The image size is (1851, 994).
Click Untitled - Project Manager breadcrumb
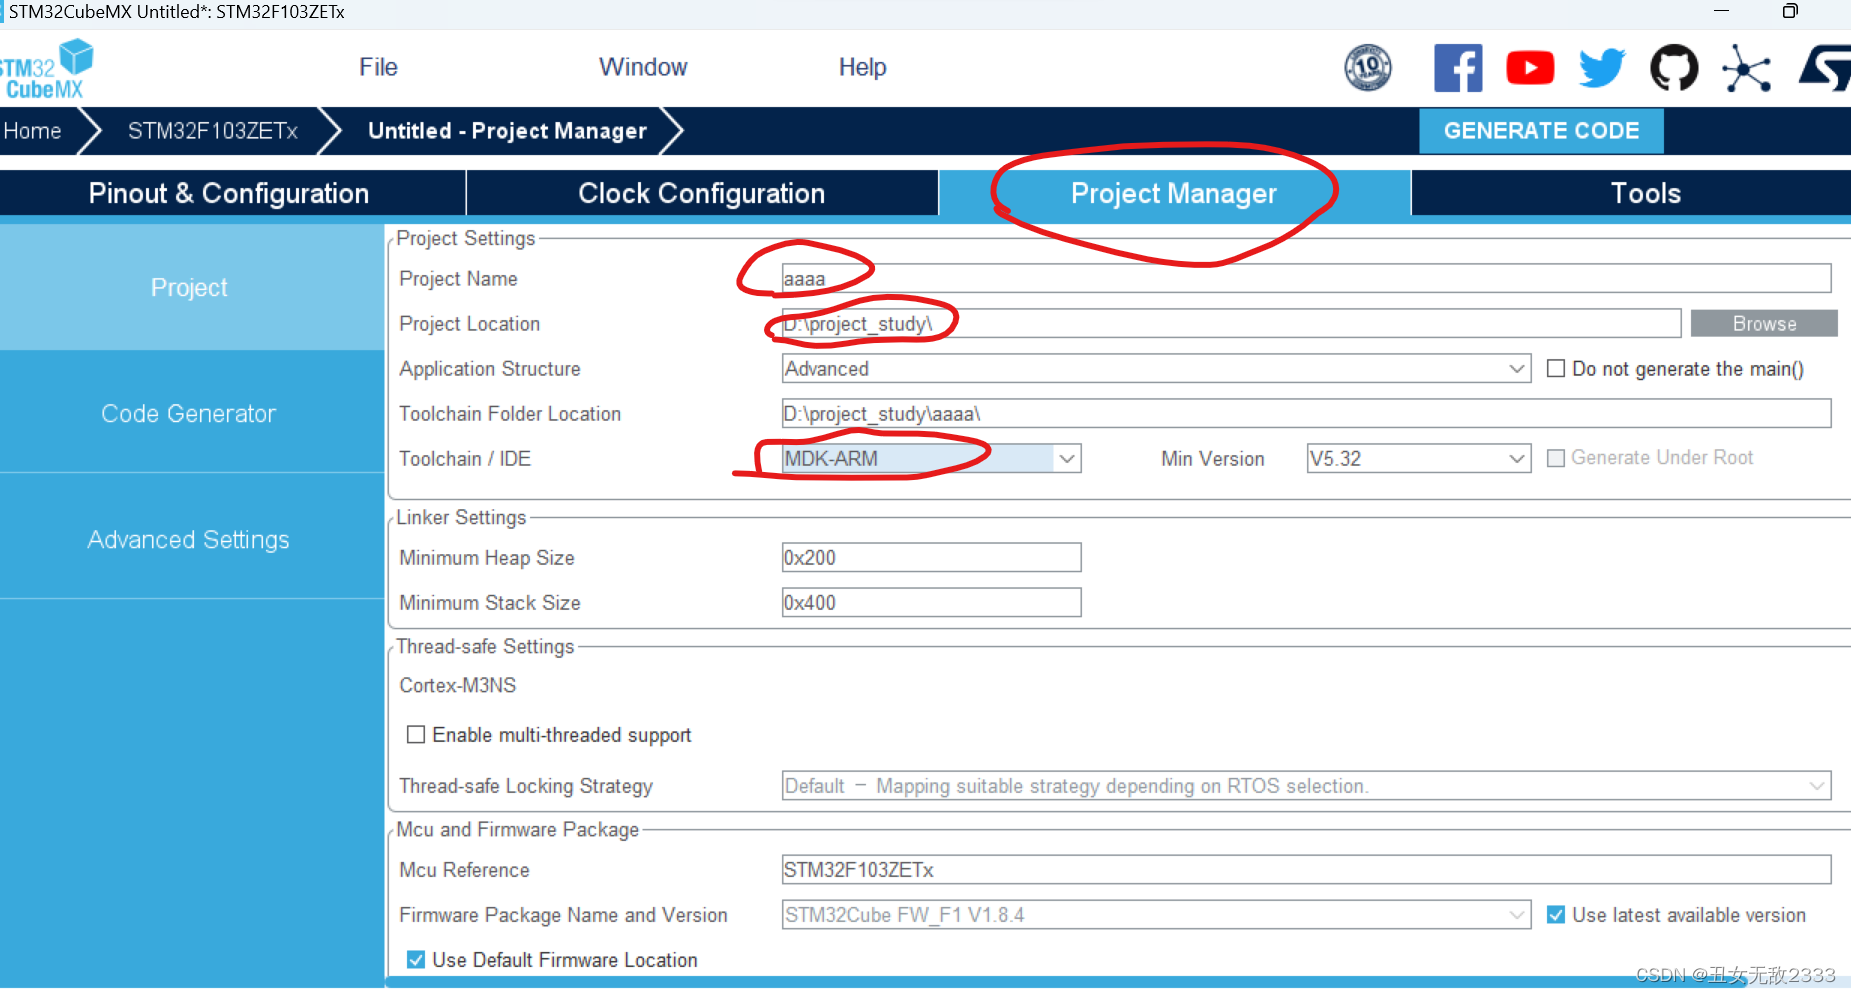click(x=507, y=131)
